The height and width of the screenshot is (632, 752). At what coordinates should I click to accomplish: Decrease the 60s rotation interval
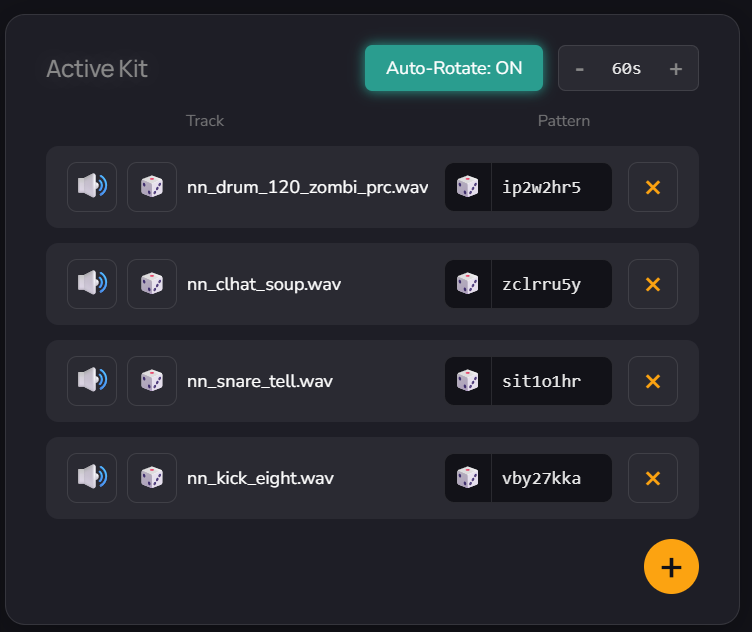(580, 69)
